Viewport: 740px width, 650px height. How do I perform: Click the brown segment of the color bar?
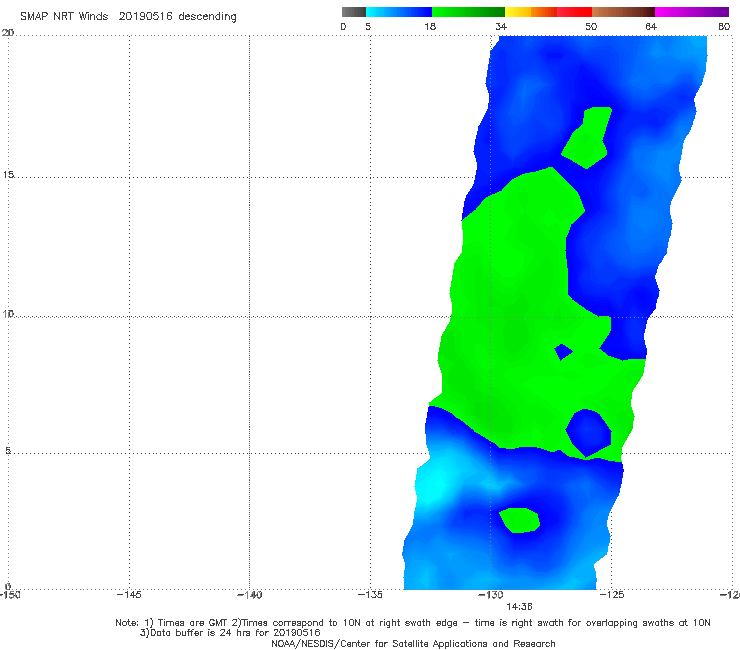point(623,12)
